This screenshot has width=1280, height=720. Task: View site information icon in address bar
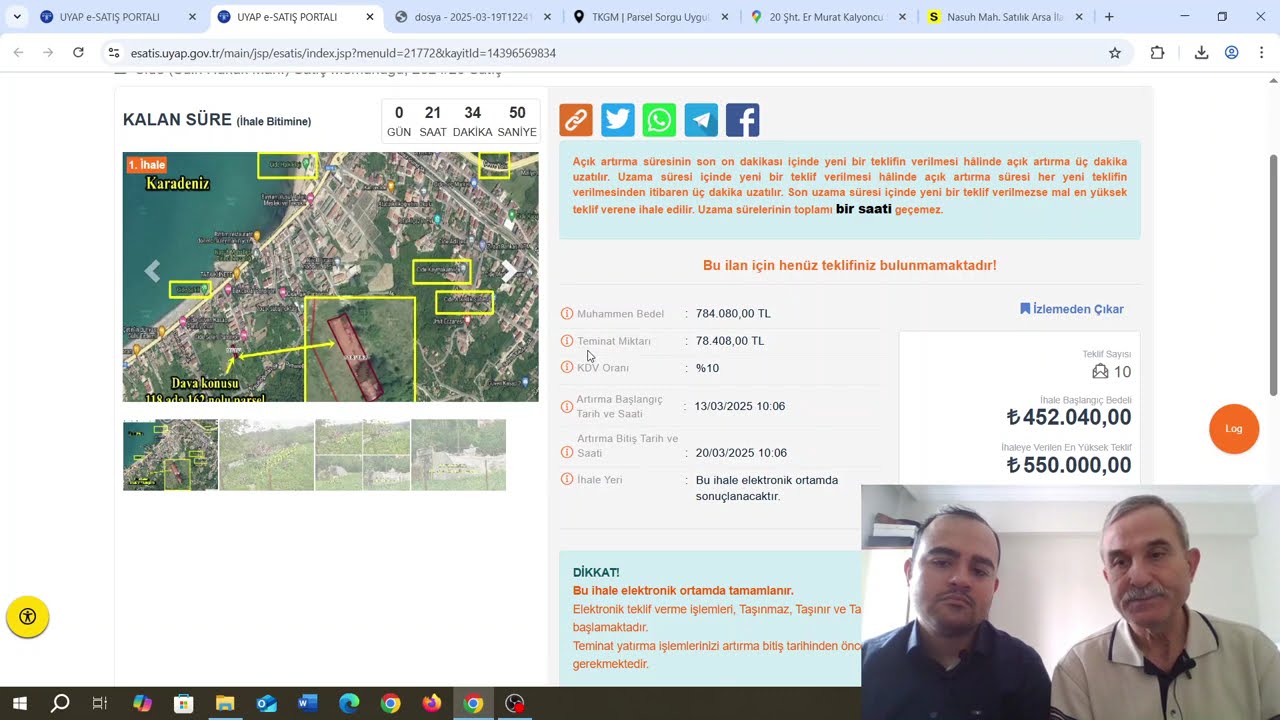[114, 53]
